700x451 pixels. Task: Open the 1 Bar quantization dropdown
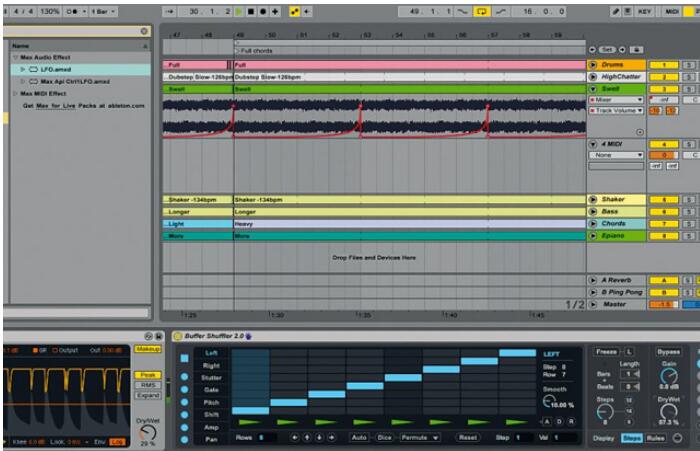[103, 12]
